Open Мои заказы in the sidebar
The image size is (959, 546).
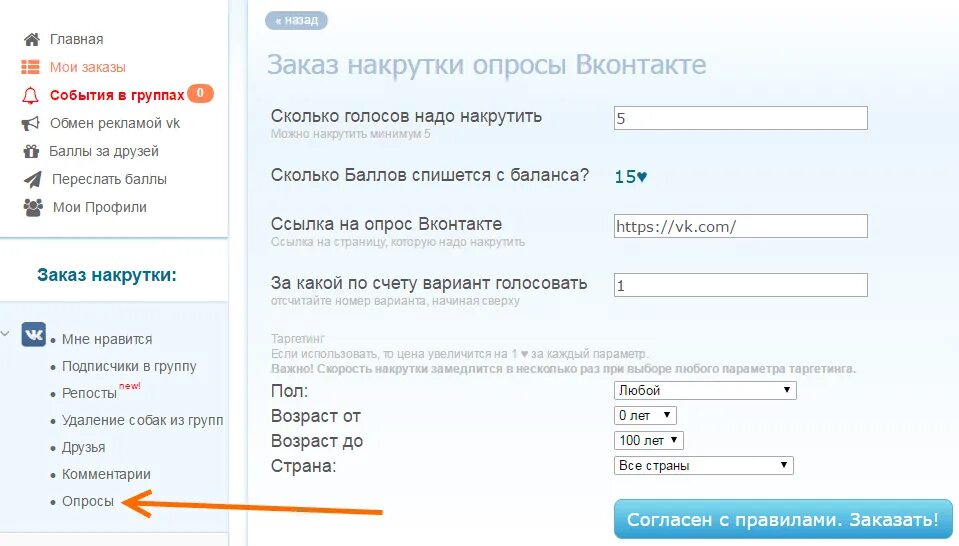pyautogui.click(x=87, y=67)
